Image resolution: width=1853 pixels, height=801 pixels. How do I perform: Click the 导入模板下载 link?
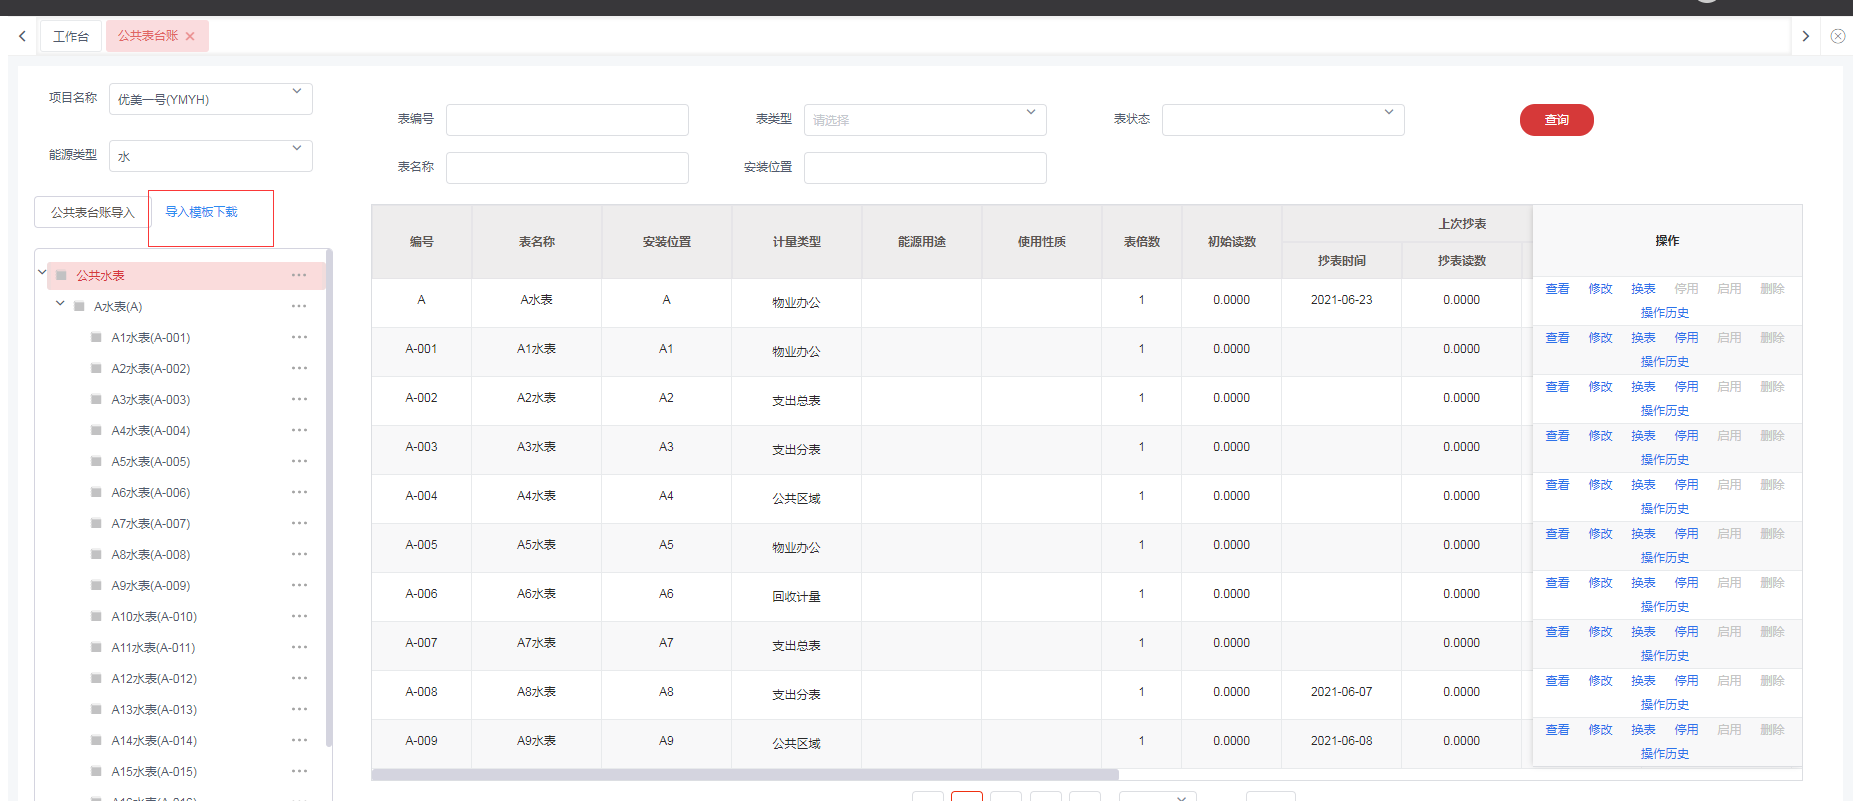pyautogui.click(x=201, y=212)
